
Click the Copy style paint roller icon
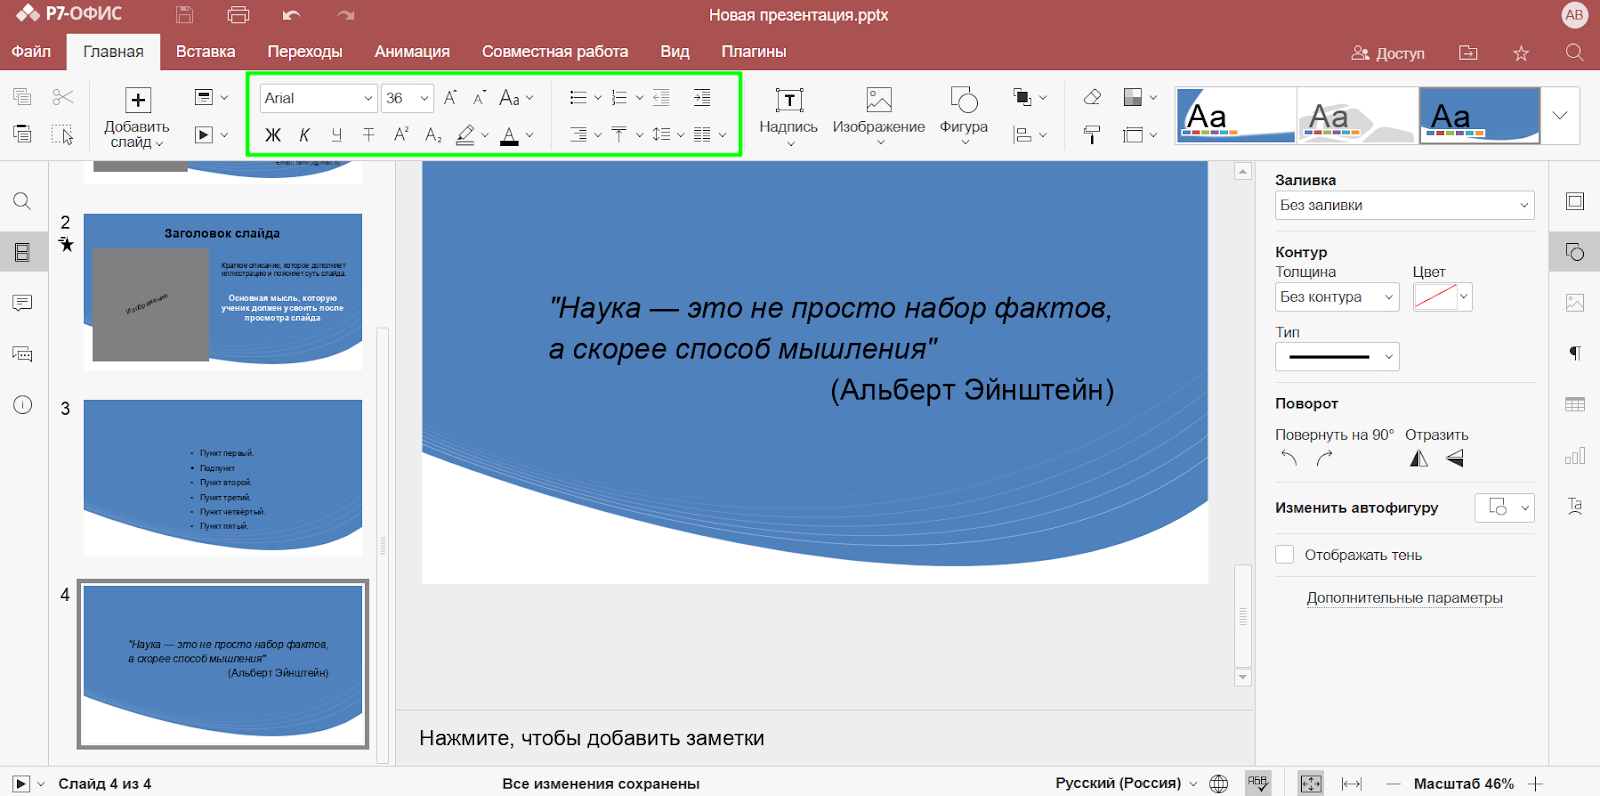pos(1092,134)
